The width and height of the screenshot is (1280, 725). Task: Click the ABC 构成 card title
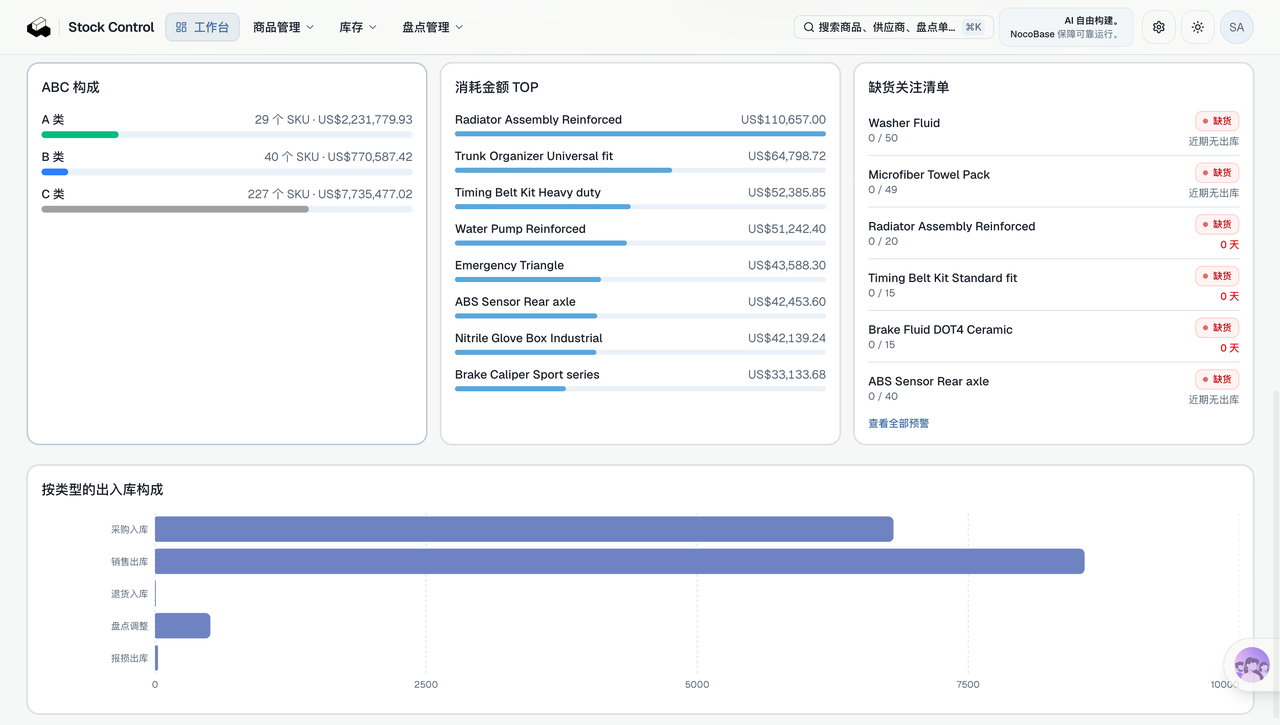coord(70,87)
